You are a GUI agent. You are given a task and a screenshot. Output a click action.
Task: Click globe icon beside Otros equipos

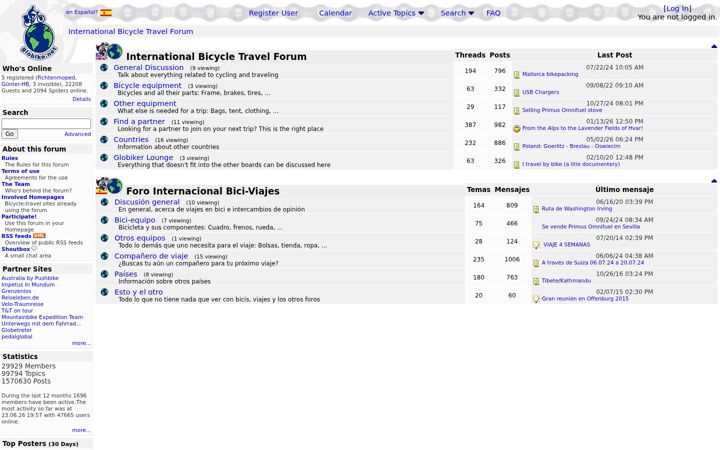tap(104, 238)
